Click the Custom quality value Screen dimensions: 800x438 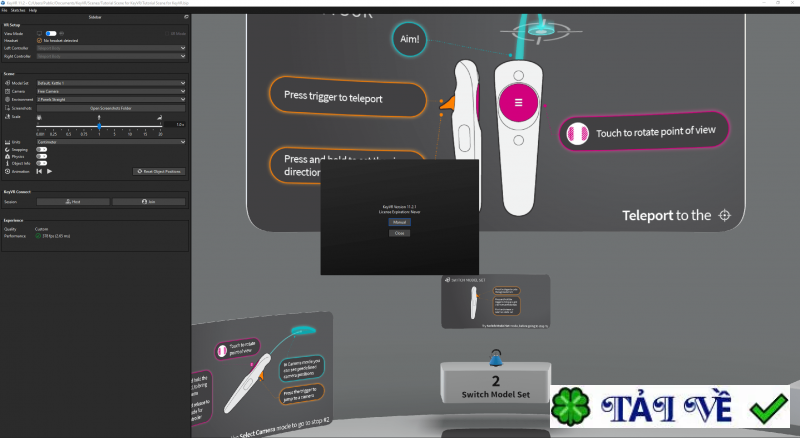click(41, 229)
